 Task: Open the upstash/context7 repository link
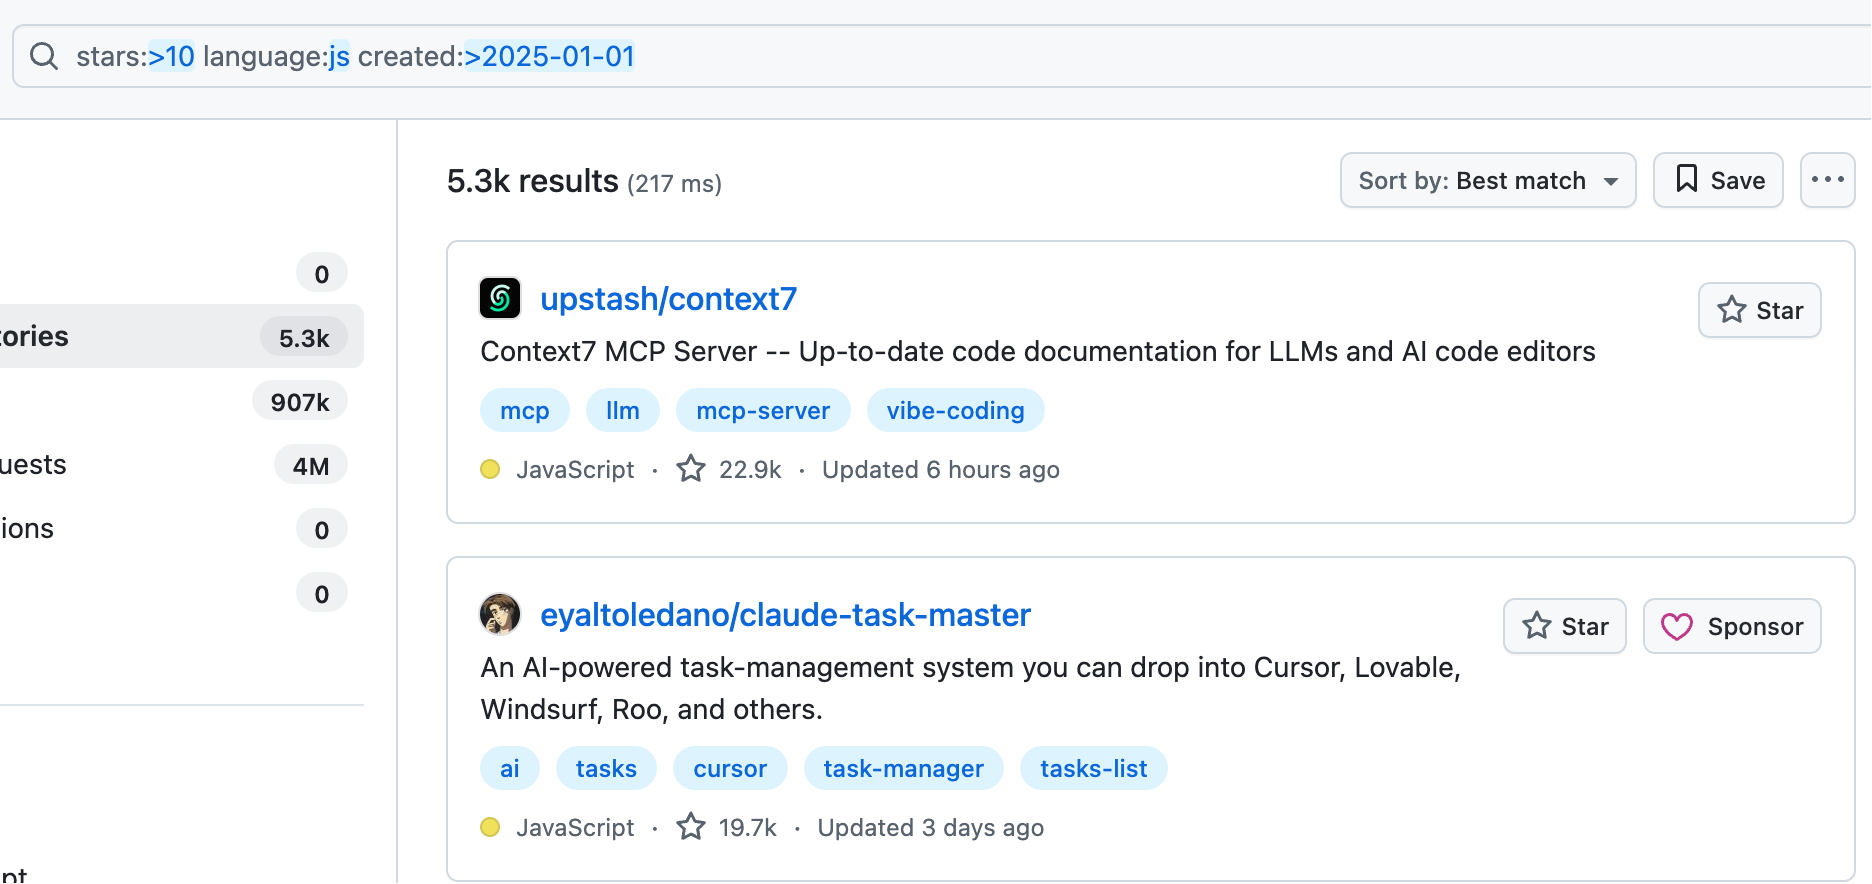(x=668, y=299)
